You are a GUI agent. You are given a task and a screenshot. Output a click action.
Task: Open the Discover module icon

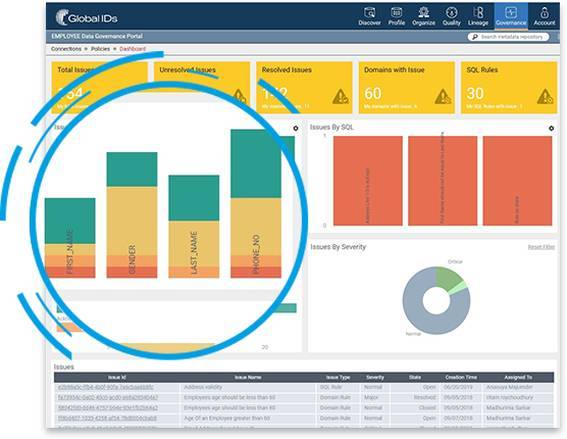pyautogui.click(x=369, y=16)
